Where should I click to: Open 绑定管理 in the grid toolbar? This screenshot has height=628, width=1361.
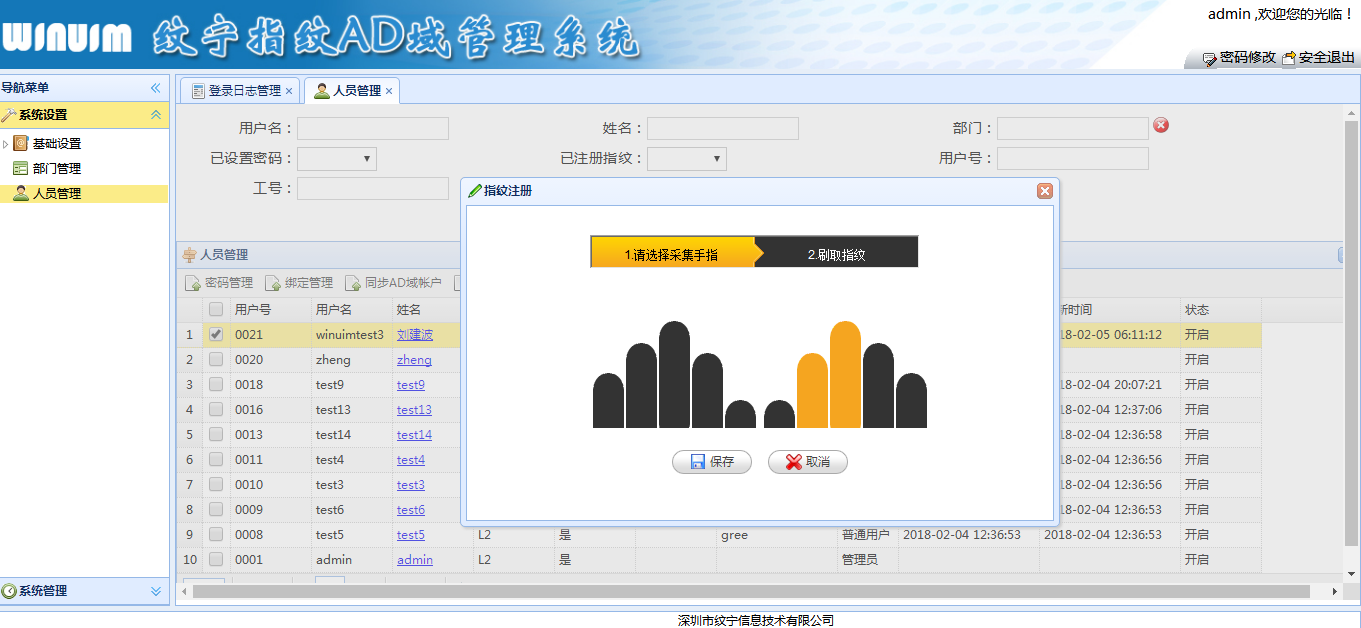coord(299,283)
